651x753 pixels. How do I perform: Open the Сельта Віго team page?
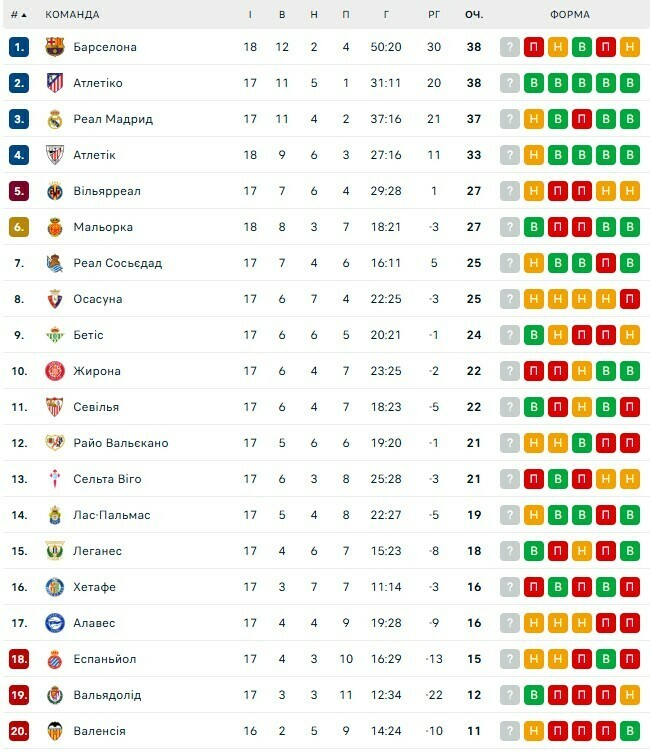coord(107,479)
